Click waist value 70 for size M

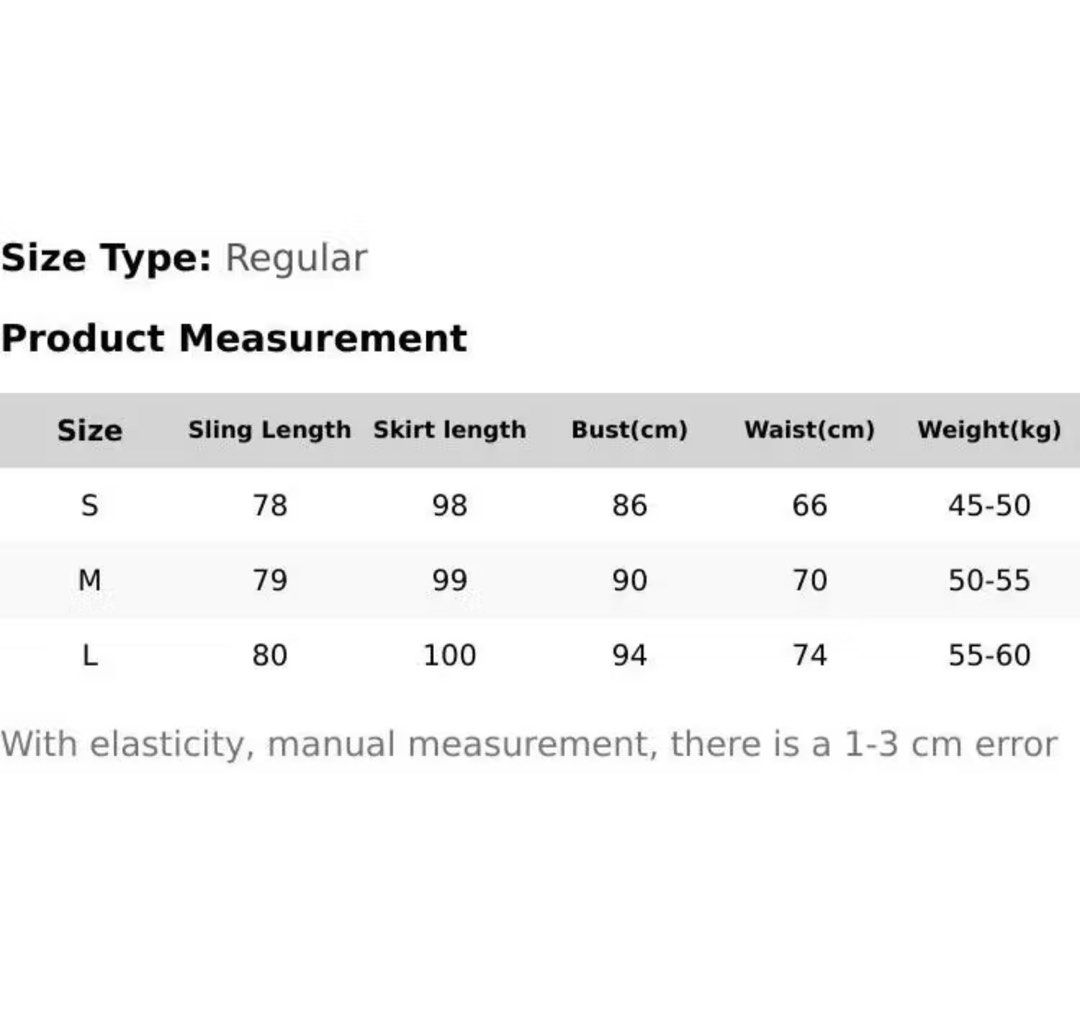809,581
